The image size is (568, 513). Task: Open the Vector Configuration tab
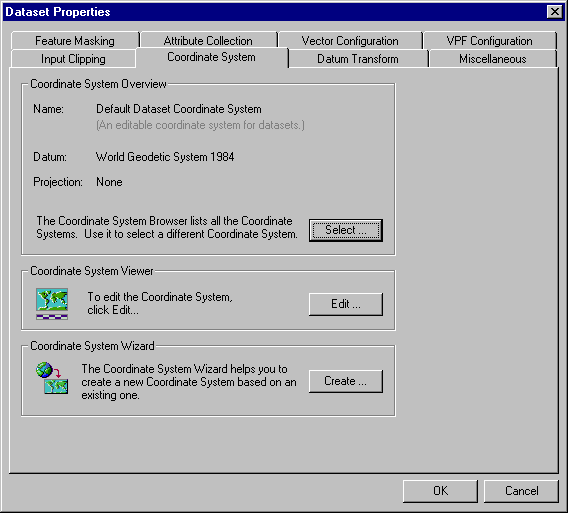350,41
